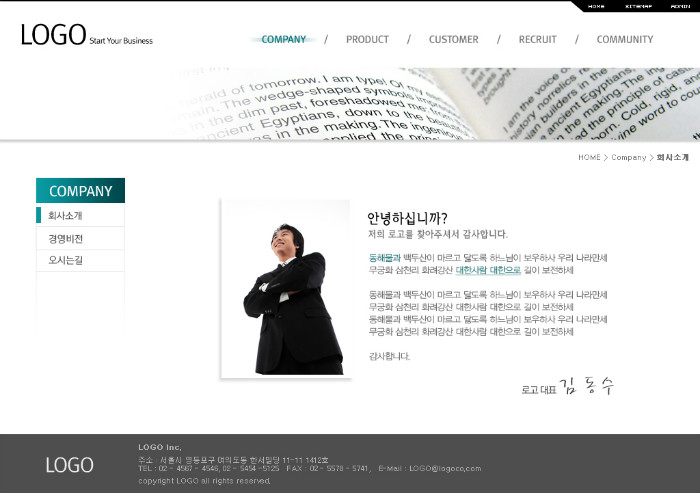Click the 저희 로고를 찾아주셔서 감사합니다 line
This screenshot has width=700, height=493.
point(438,234)
